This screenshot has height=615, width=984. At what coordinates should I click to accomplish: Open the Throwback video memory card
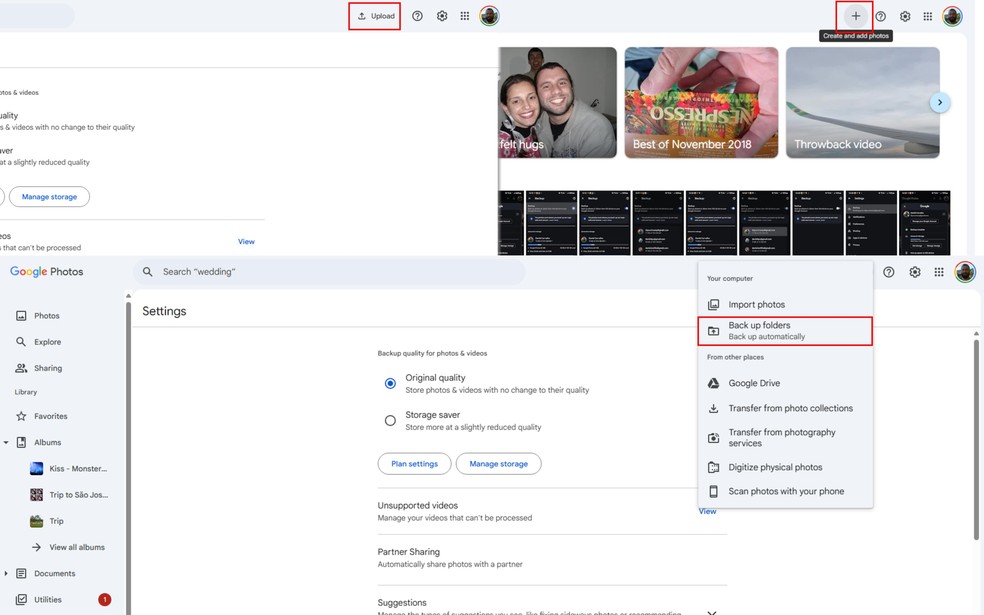coord(863,102)
